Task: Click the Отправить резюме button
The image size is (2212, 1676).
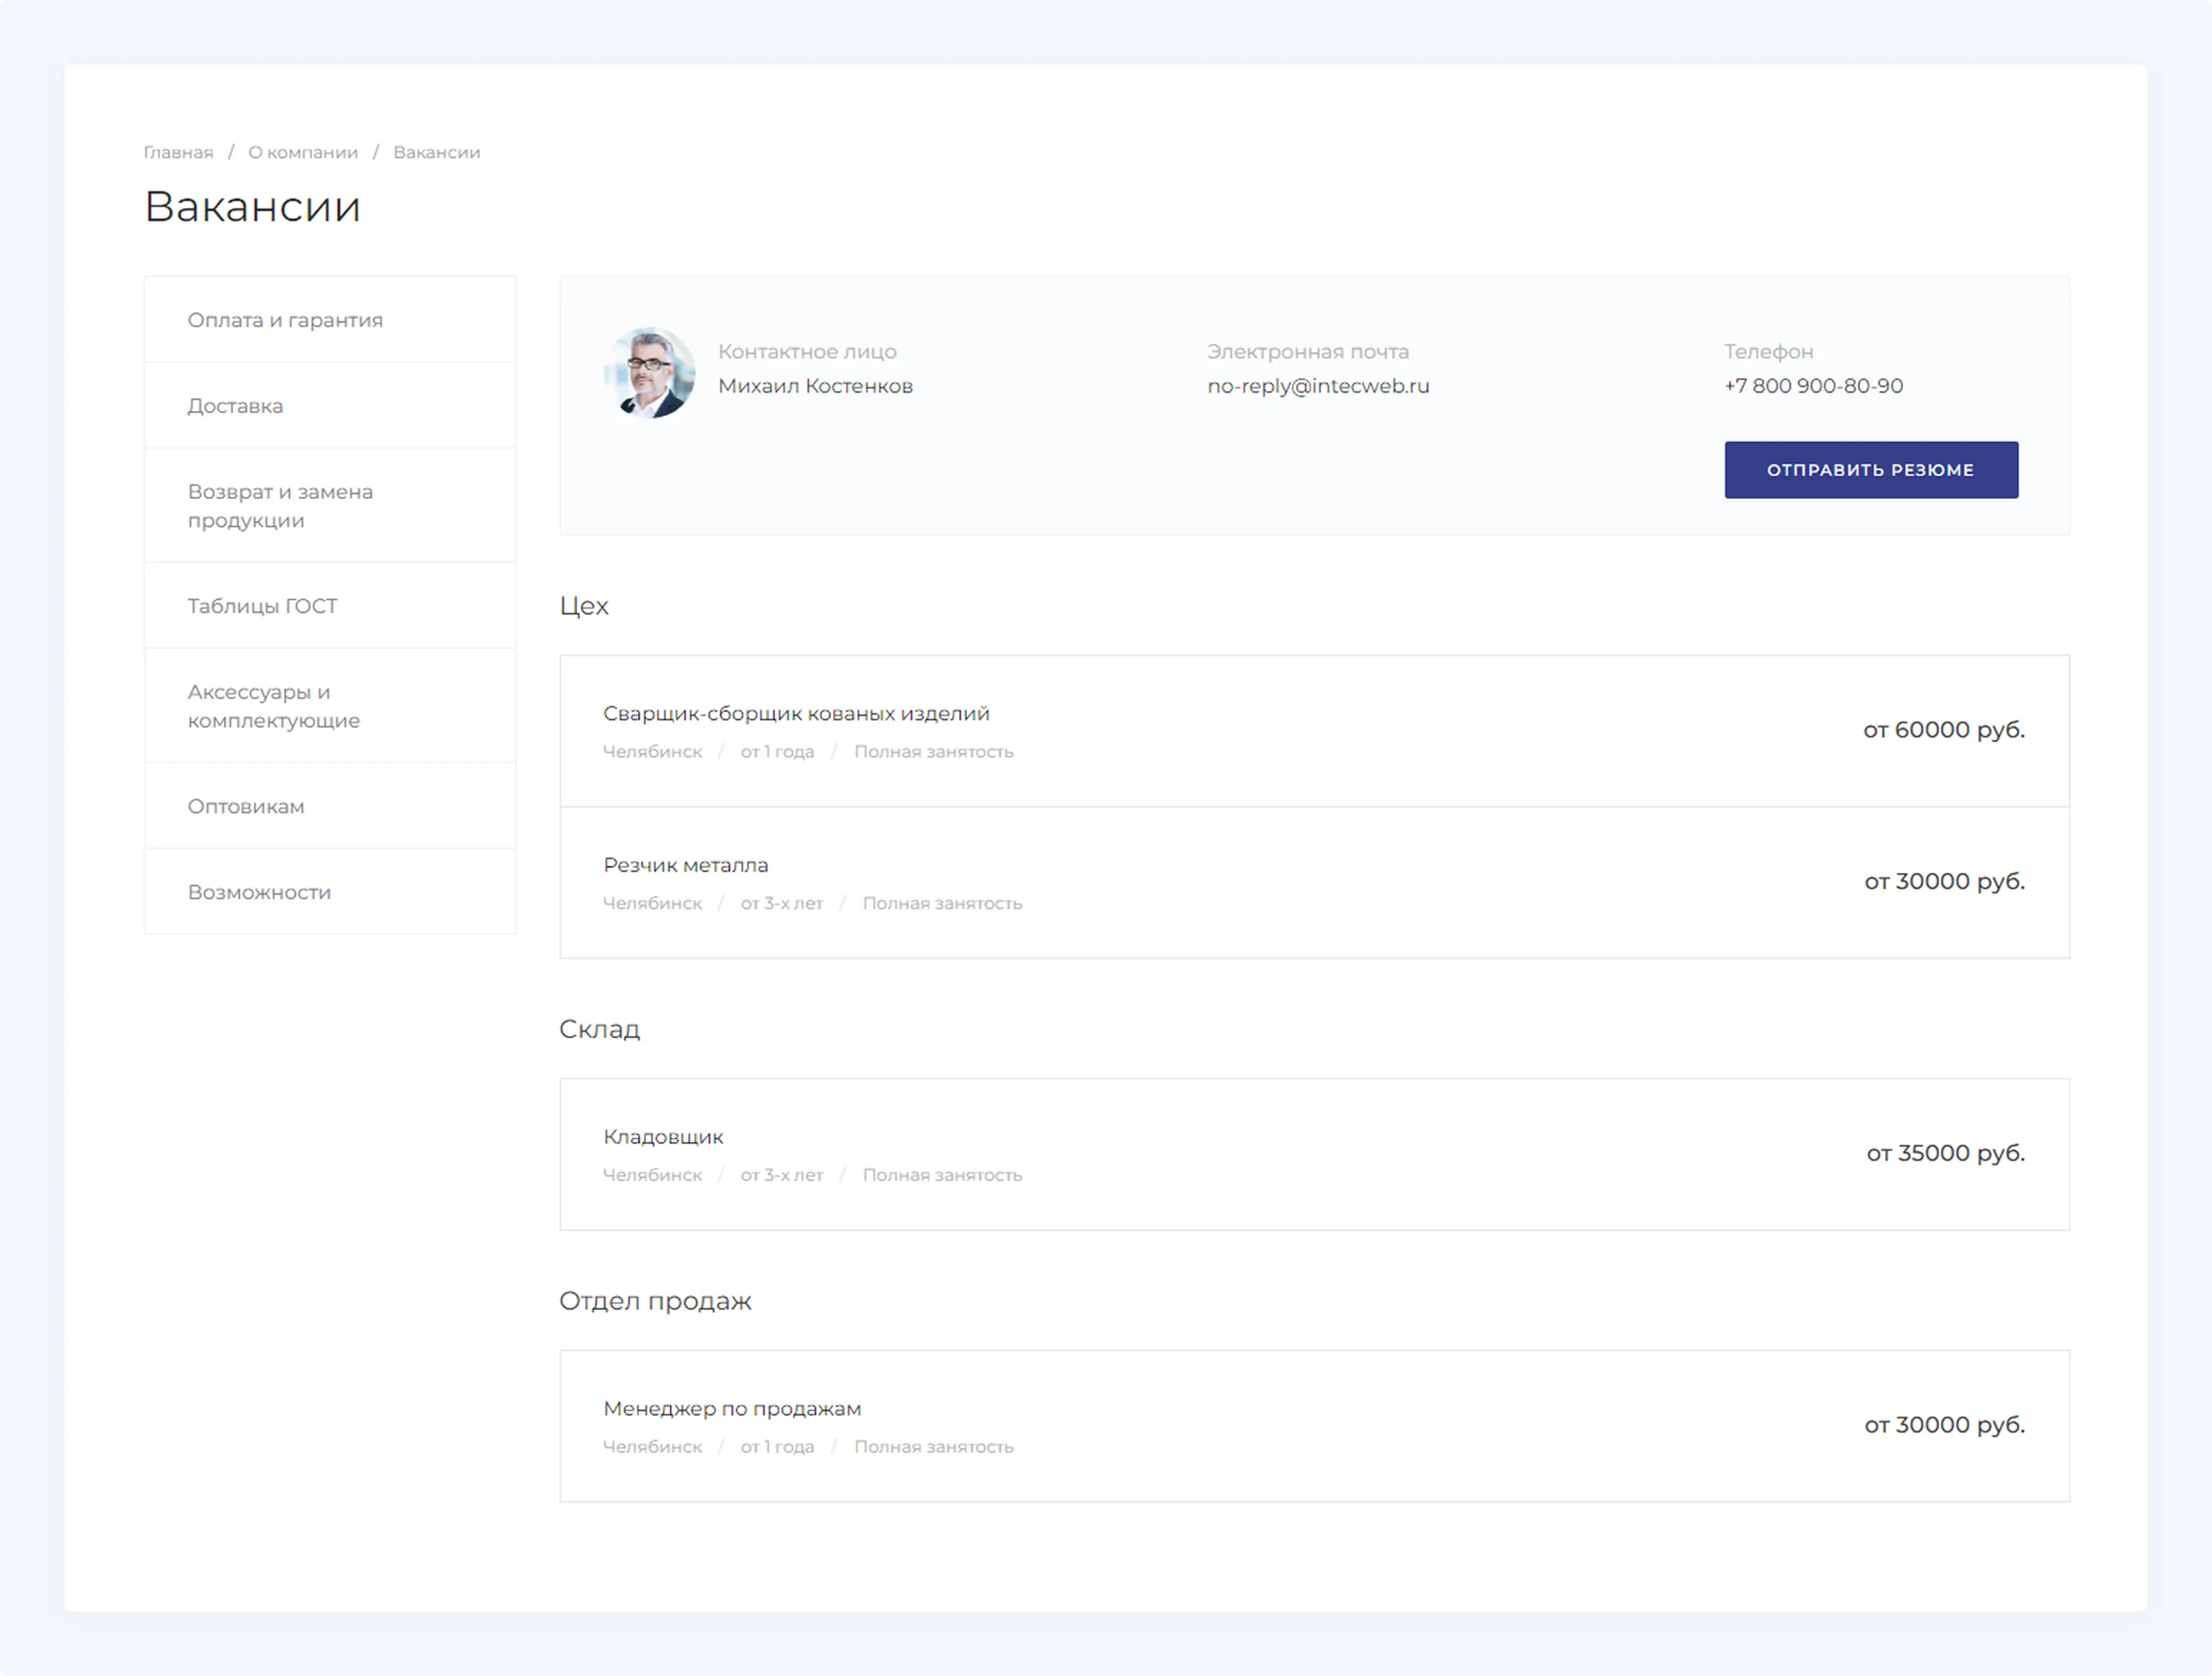Action: point(1870,470)
